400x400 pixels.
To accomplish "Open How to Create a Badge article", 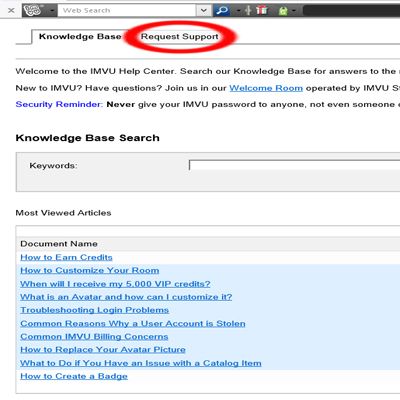I will [74, 376].
